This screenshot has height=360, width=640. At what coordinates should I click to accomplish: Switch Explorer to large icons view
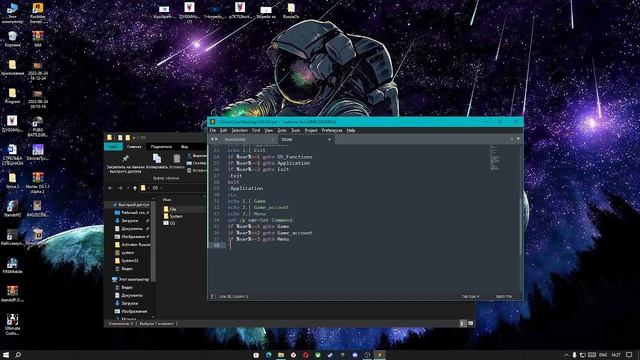[x=470, y=323]
